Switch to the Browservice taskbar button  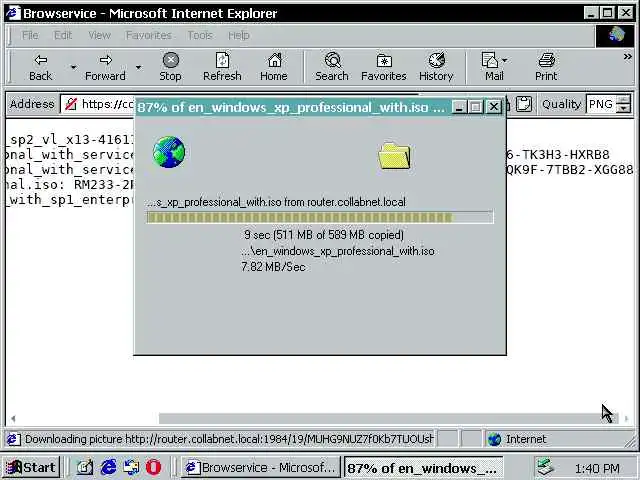tap(260, 467)
